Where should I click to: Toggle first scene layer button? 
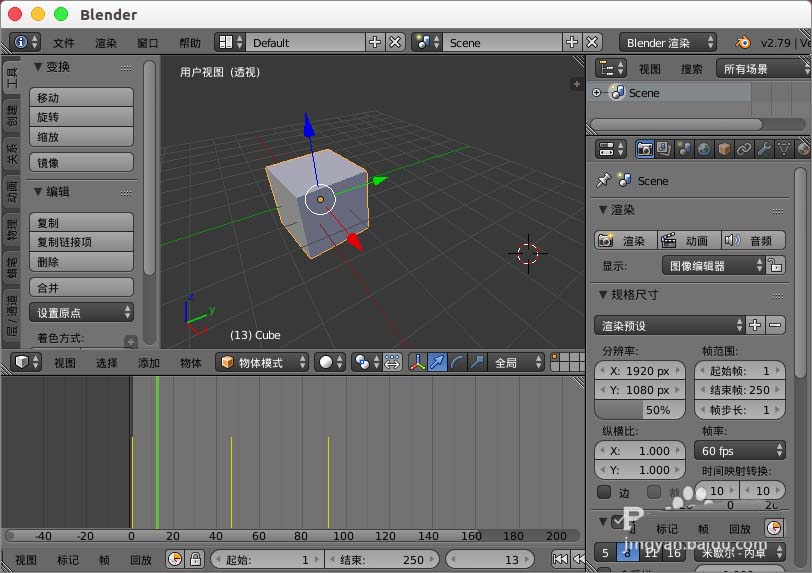[555, 357]
